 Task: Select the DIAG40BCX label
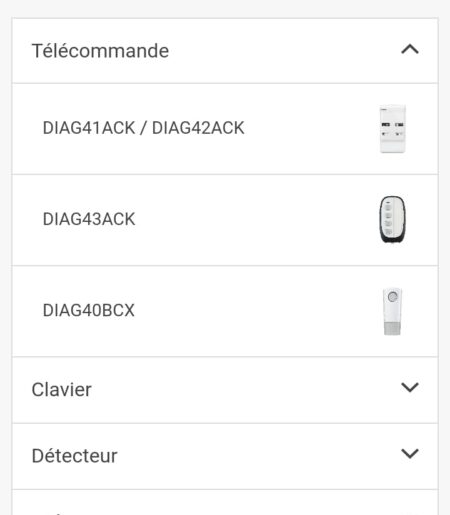[89, 310]
